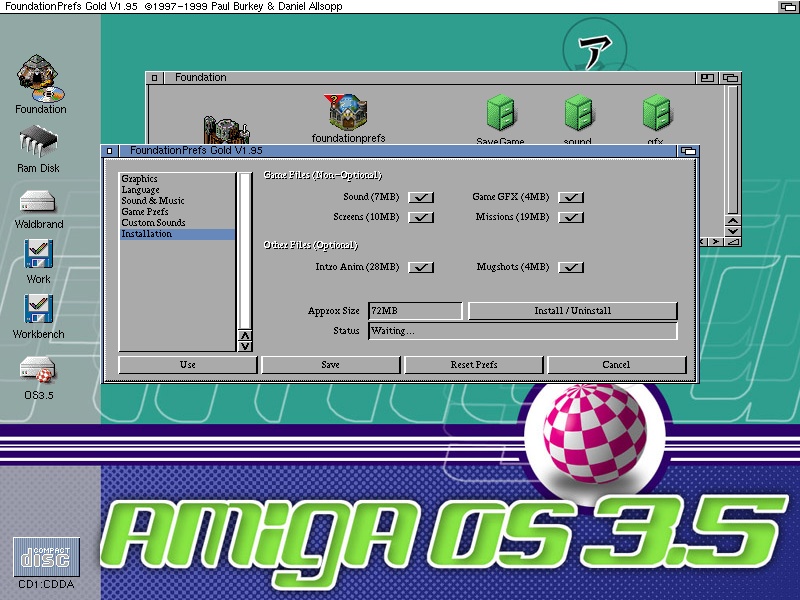Click the Install / Uninstall button
This screenshot has height=600, width=800.
coord(572,311)
